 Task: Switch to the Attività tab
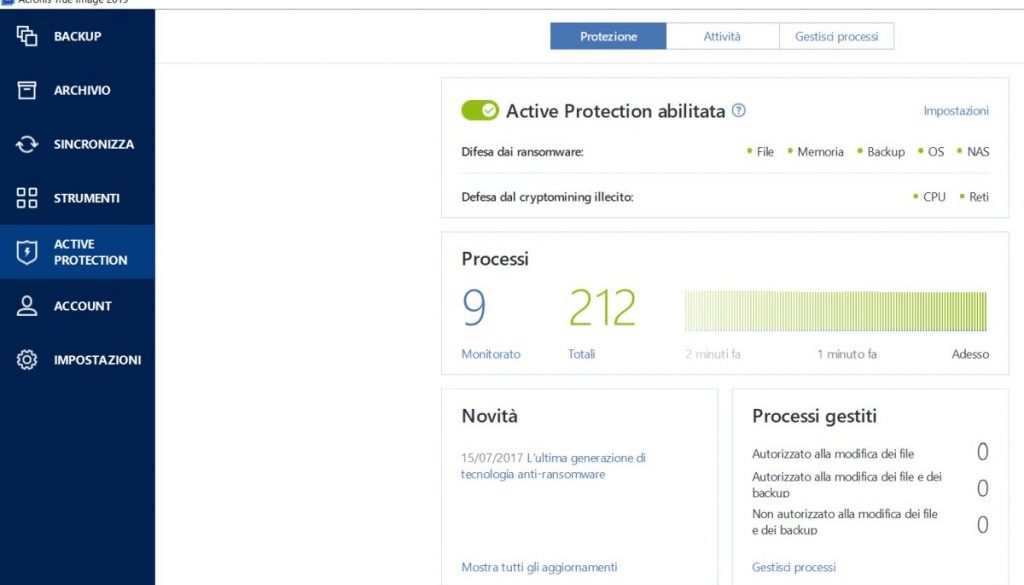(x=722, y=37)
